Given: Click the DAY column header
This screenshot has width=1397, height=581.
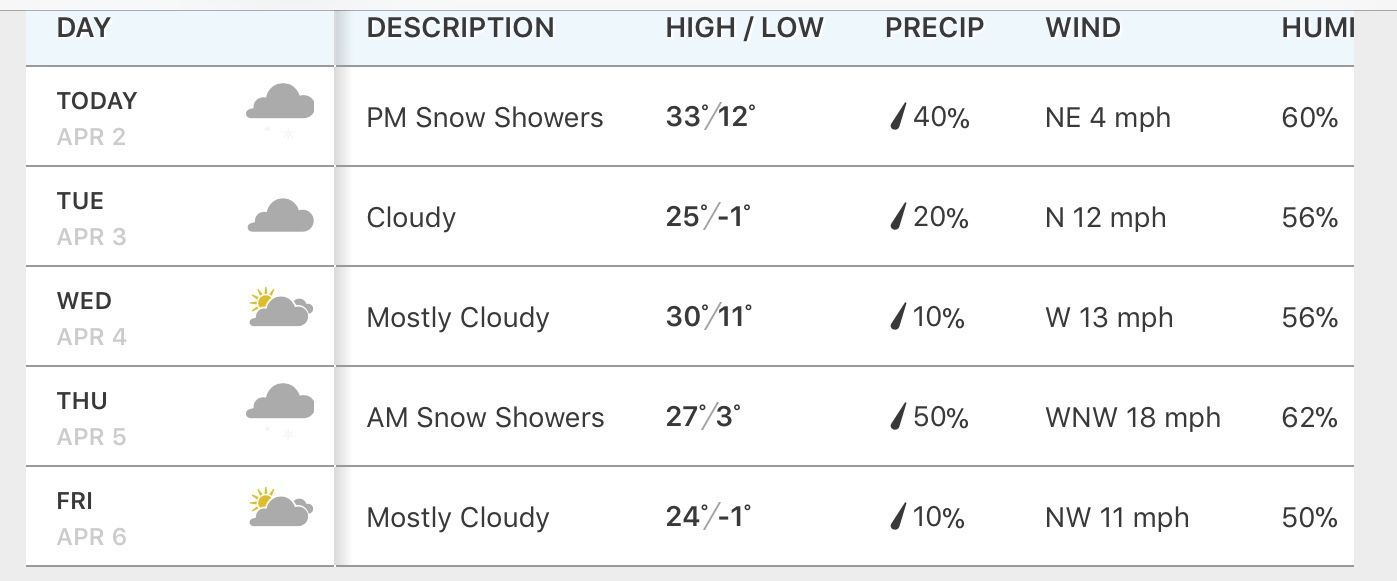Looking at the screenshot, I should tap(83, 28).
